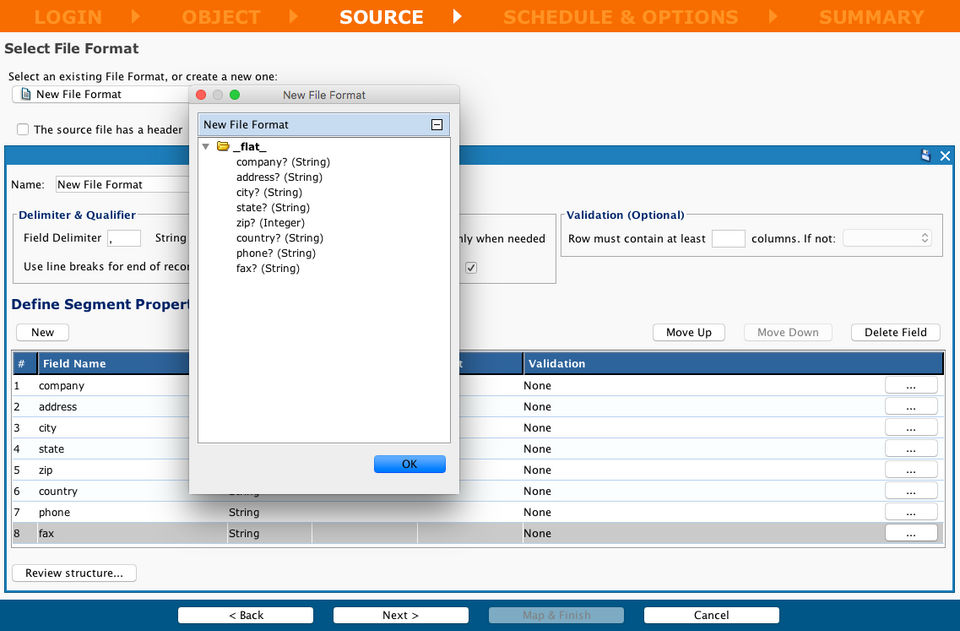Select 'city? (String)' in the tree
960x631 pixels.
coord(269,192)
